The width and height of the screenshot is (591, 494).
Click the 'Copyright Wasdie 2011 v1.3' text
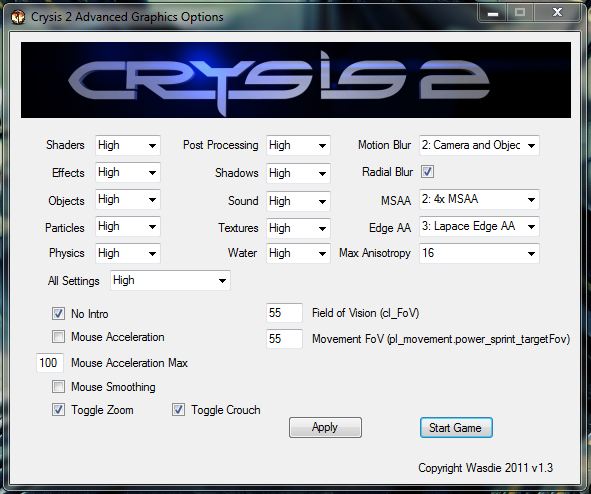click(485, 468)
